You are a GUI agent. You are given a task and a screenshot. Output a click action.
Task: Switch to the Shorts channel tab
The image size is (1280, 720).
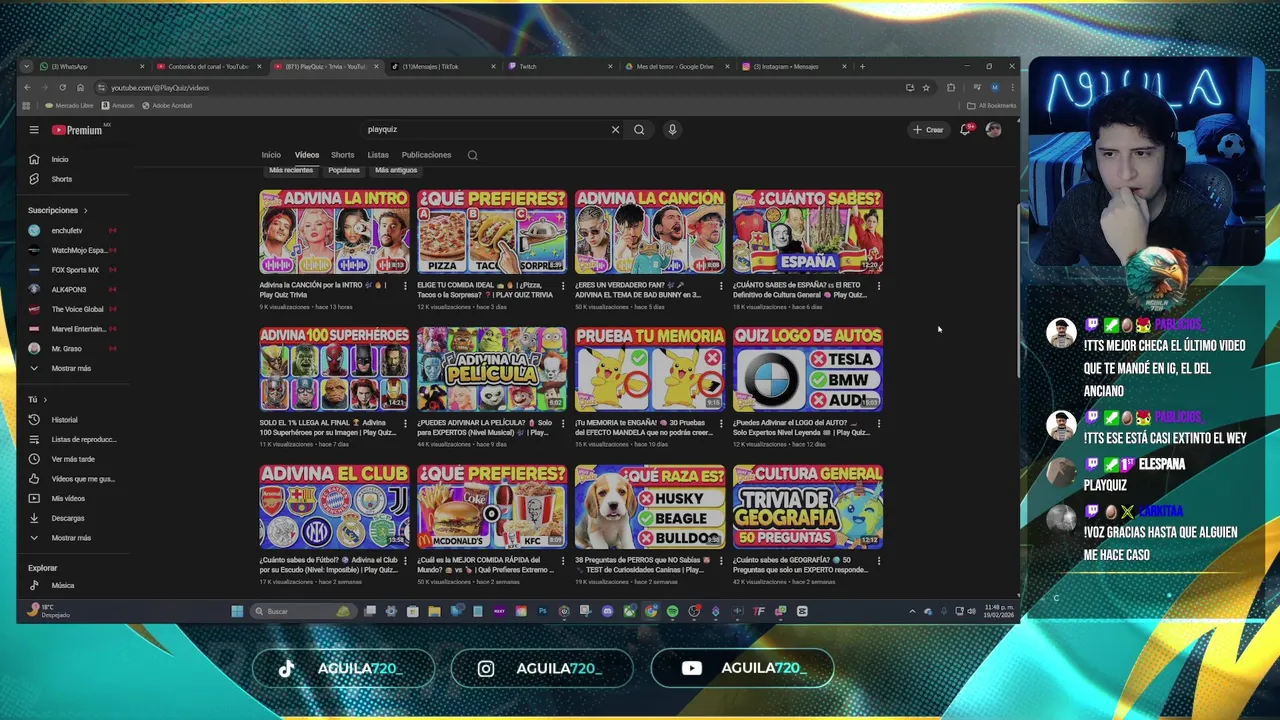tap(343, 155)
